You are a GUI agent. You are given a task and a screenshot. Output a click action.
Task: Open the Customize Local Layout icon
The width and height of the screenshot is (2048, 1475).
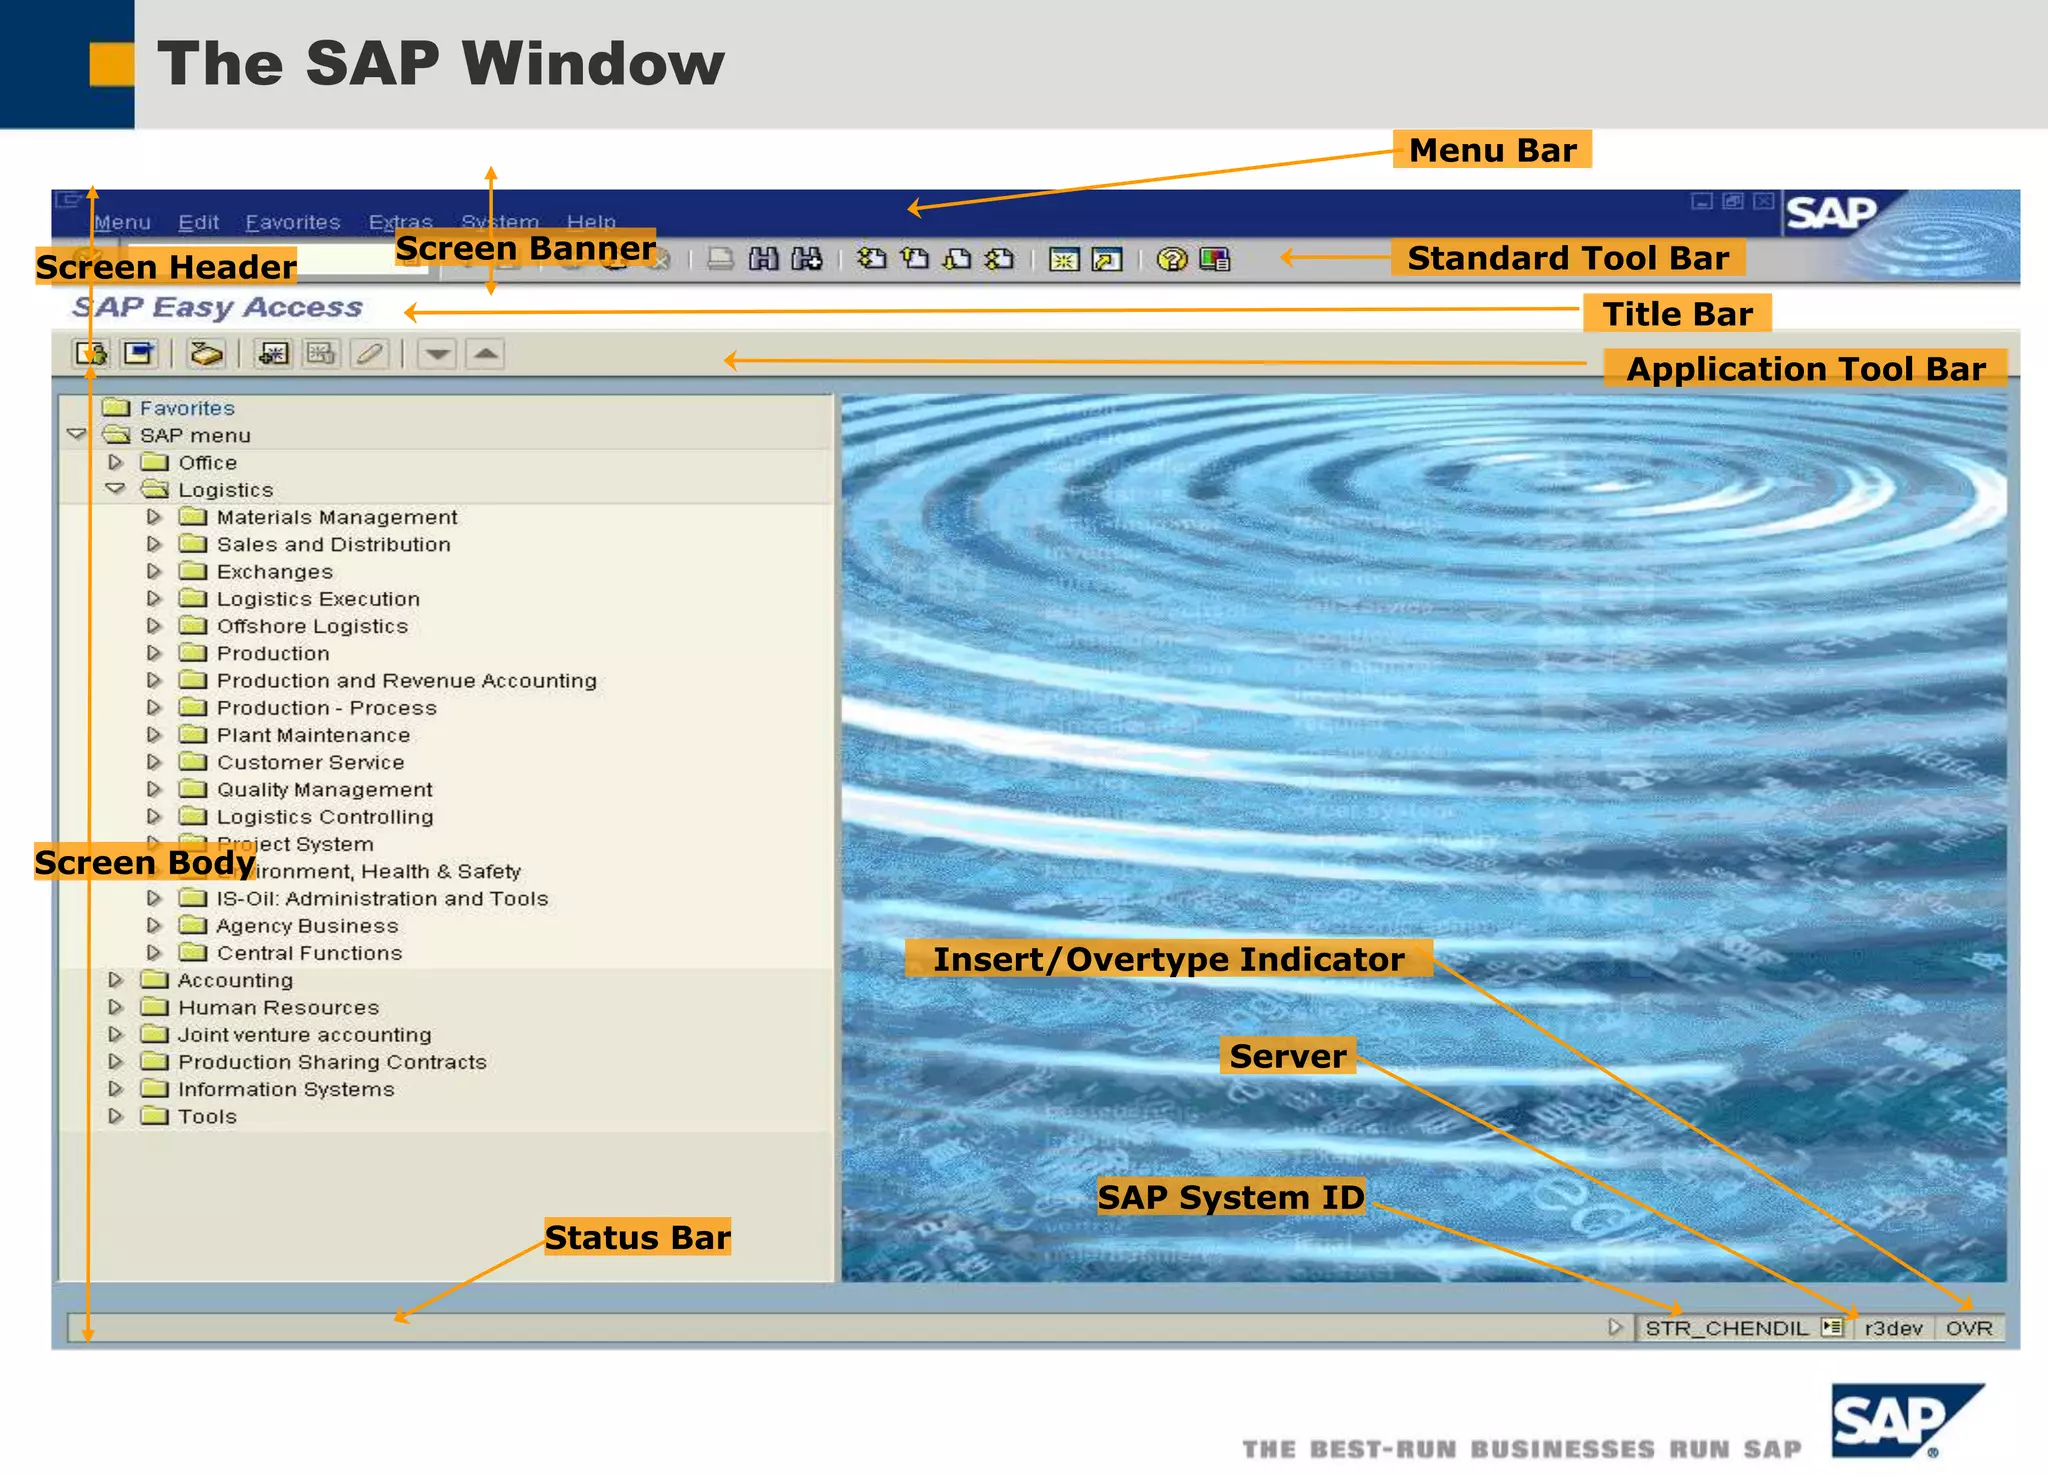1214,260
